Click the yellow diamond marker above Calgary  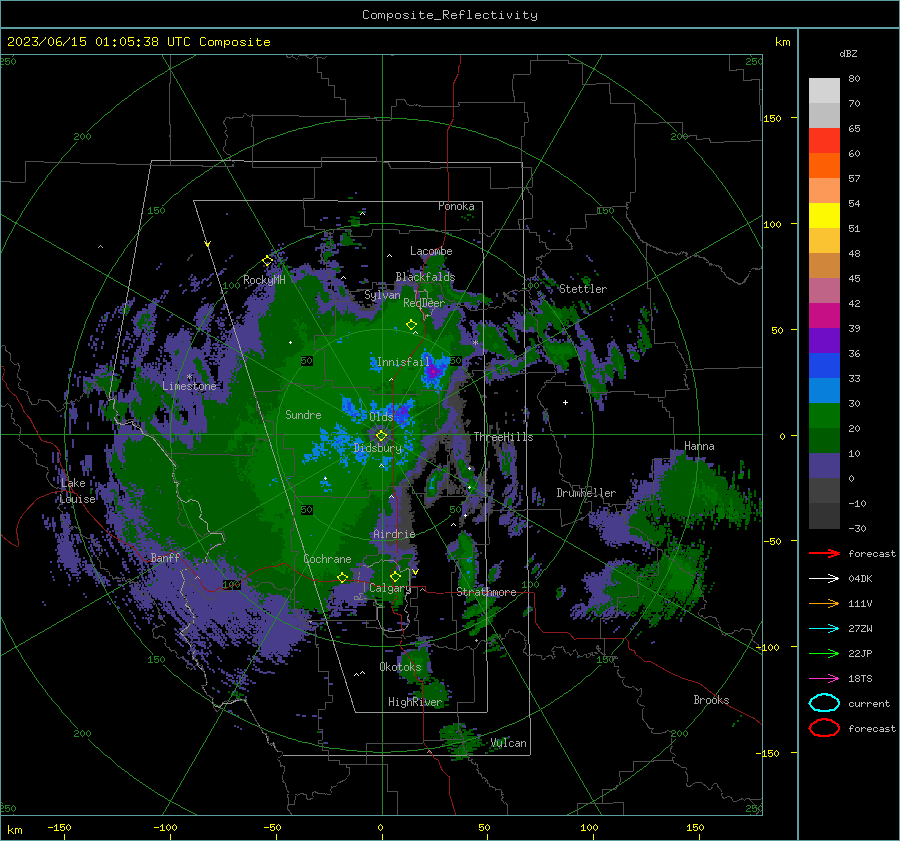click(x=395, y=576)
